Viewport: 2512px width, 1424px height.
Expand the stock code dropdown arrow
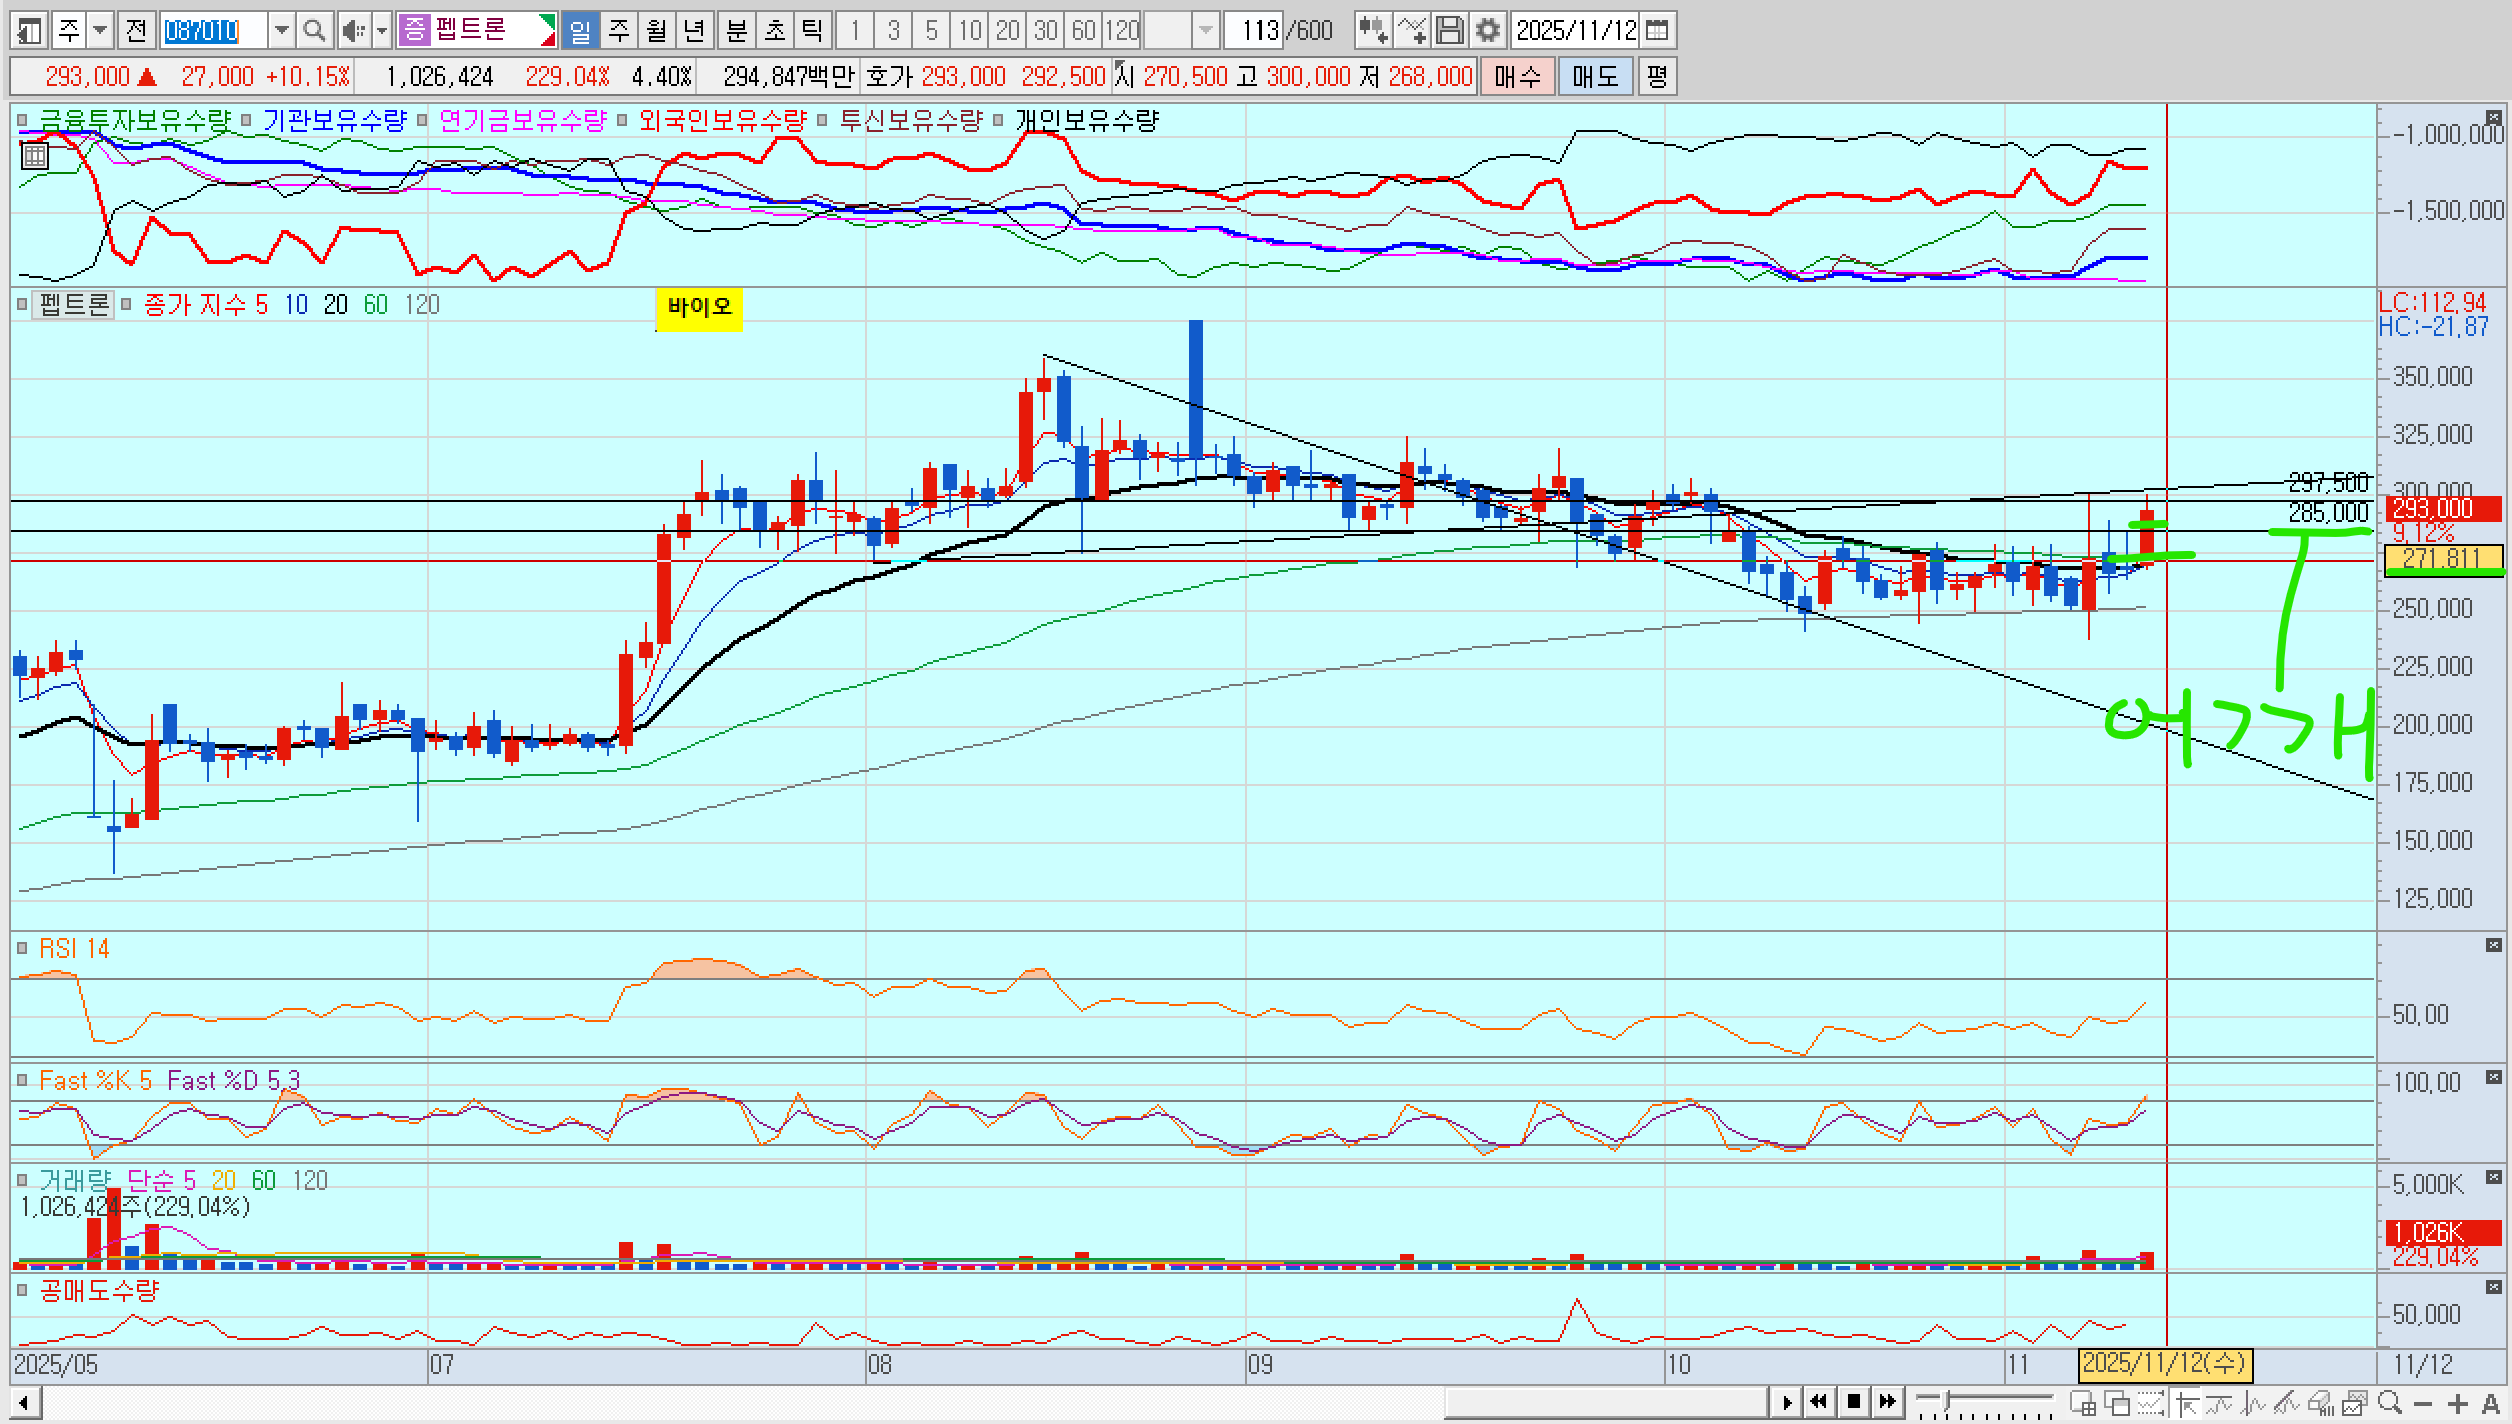(x=282, y=31)
